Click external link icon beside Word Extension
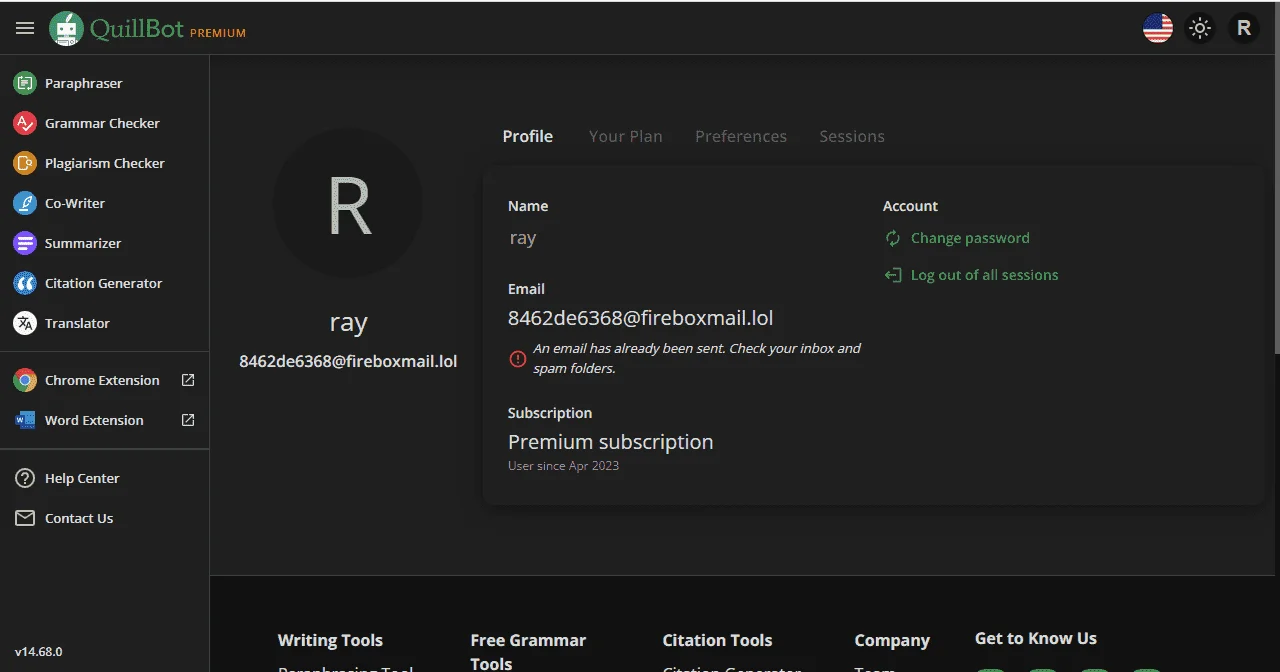Viewport: 1280px width, 672px height. click(x=187, y=420)
